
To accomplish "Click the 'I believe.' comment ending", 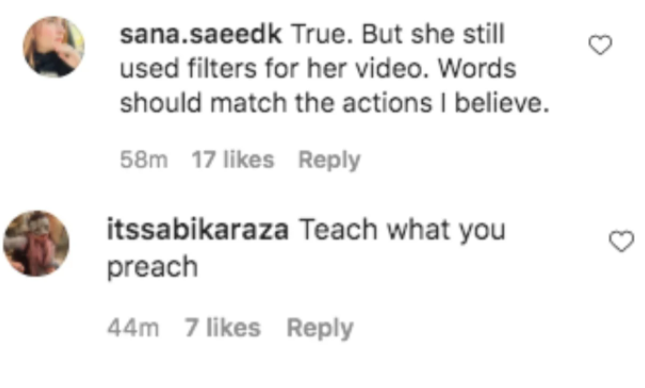I will [495, 103].
